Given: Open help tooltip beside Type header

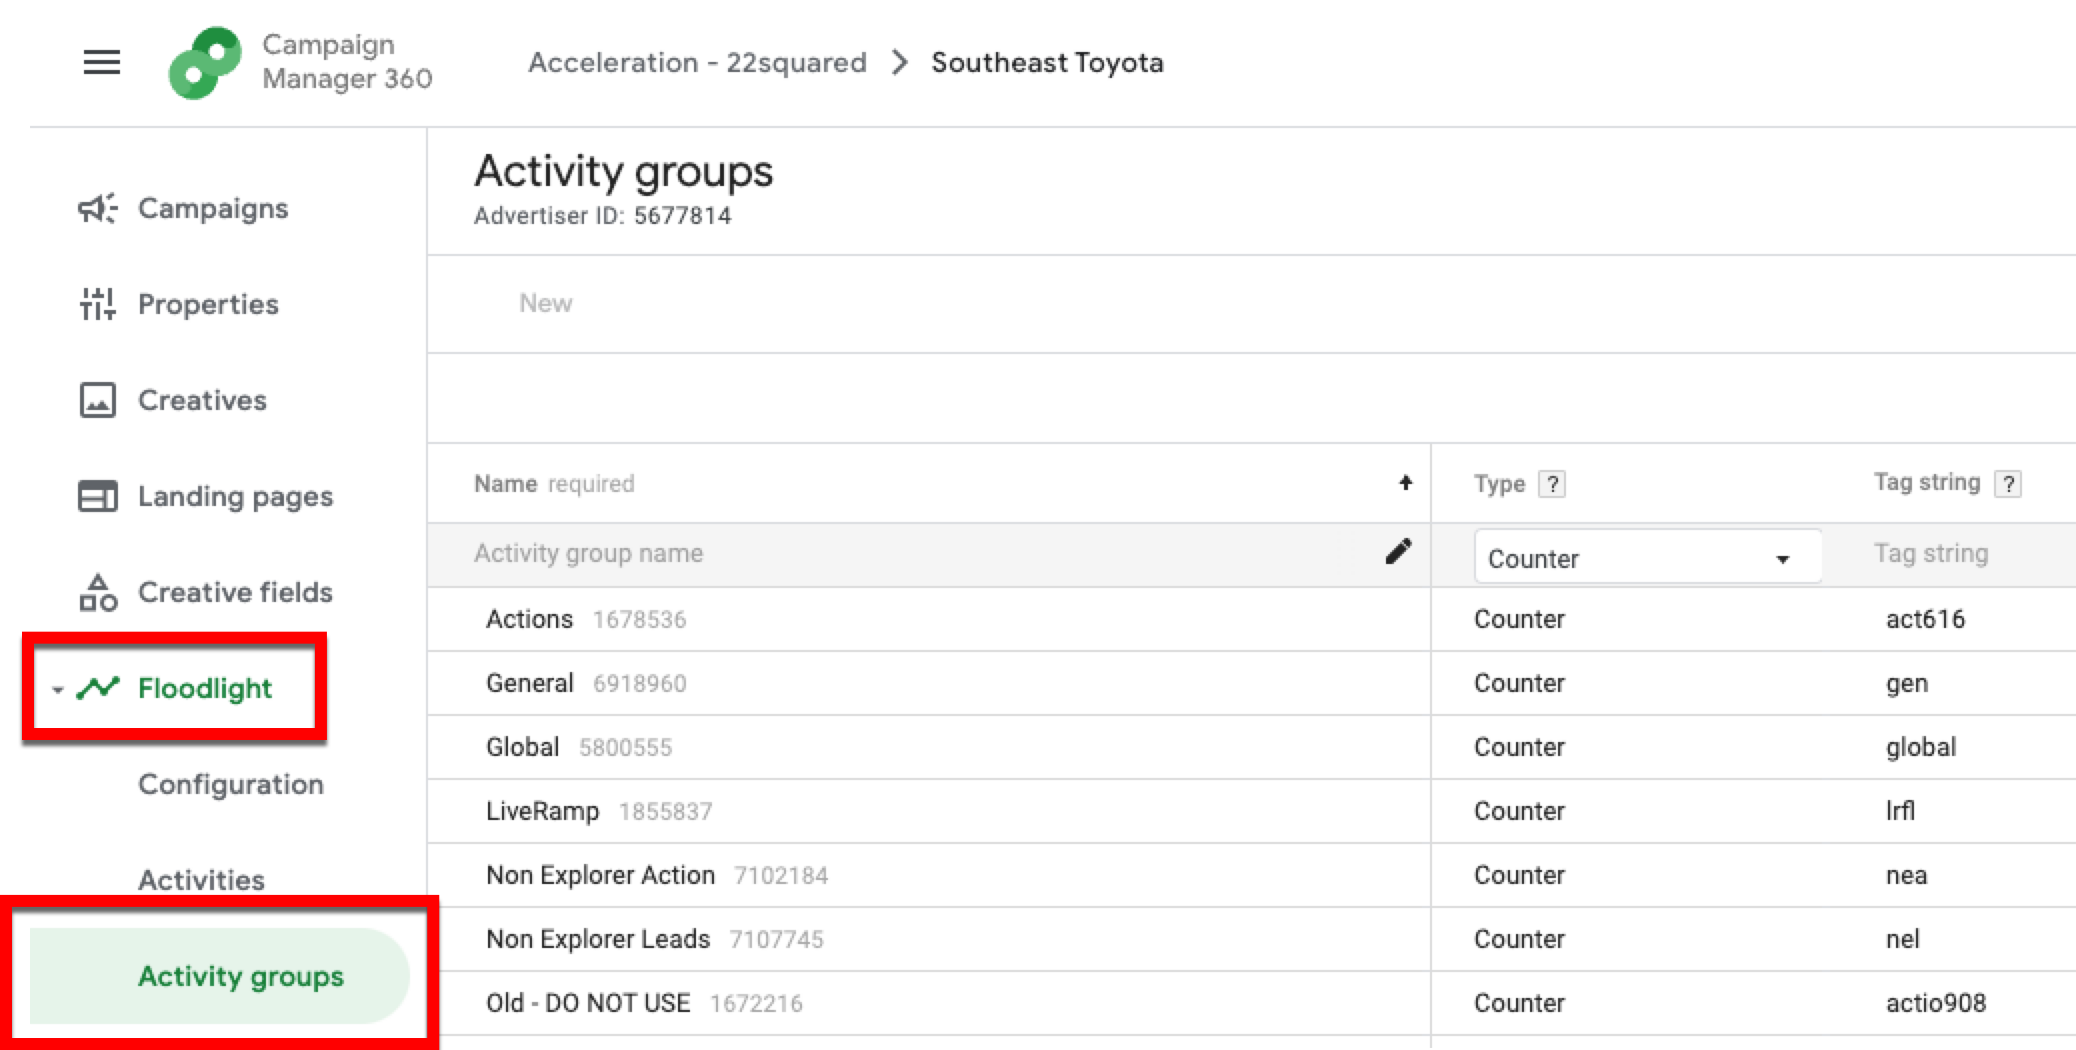Looking at the screenshot, I should [x=1552, y=484].
